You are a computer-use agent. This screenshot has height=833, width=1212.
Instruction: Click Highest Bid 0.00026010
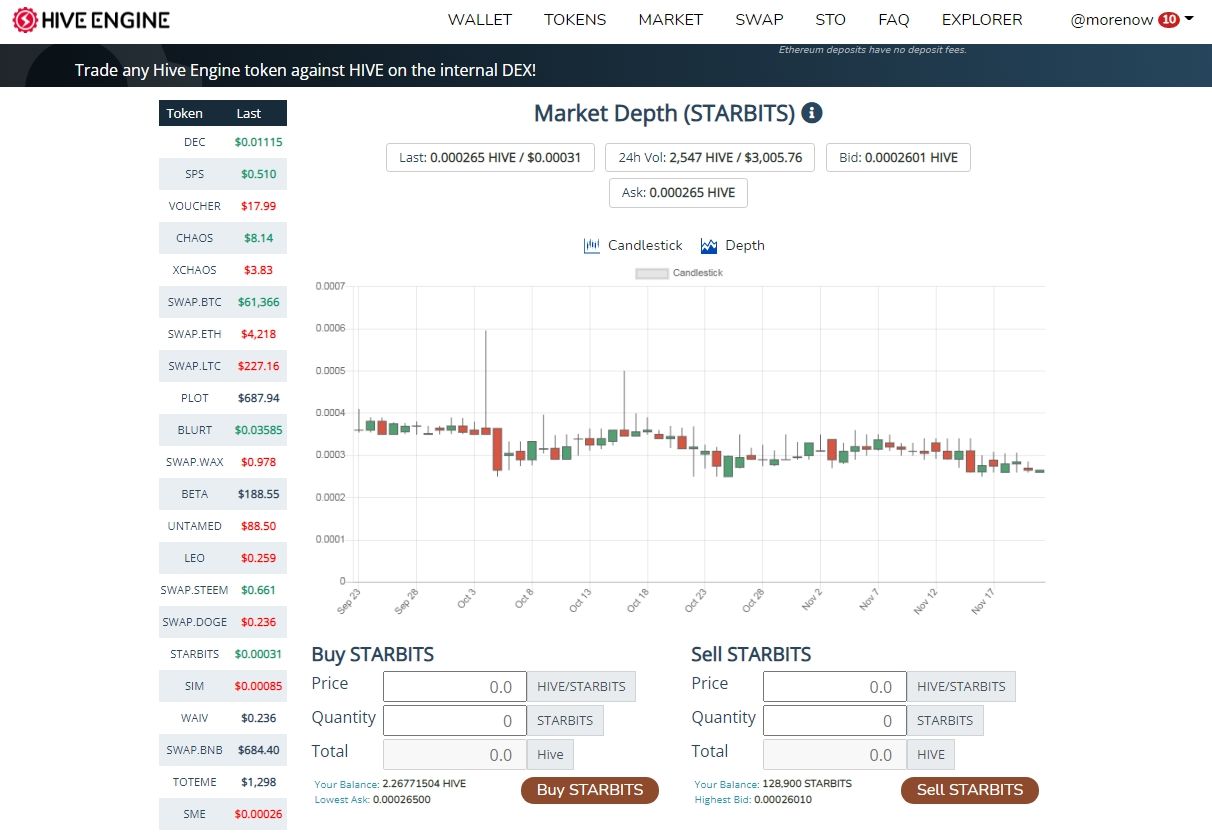[x=753, y=800]
